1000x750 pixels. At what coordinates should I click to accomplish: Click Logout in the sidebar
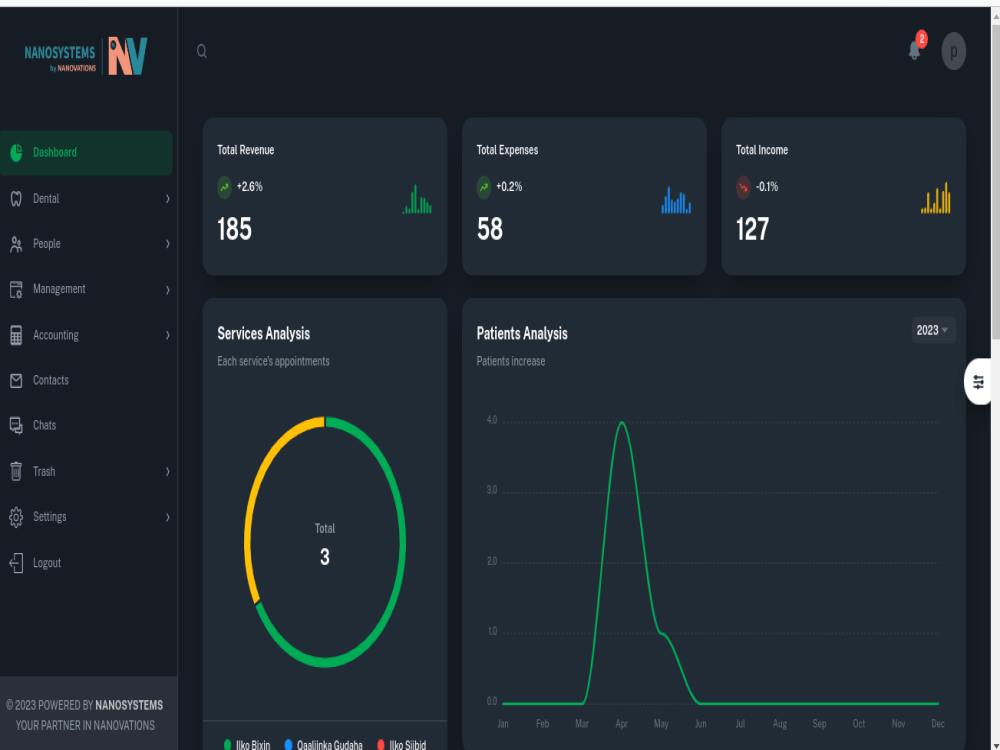click(x=86, y=563)
